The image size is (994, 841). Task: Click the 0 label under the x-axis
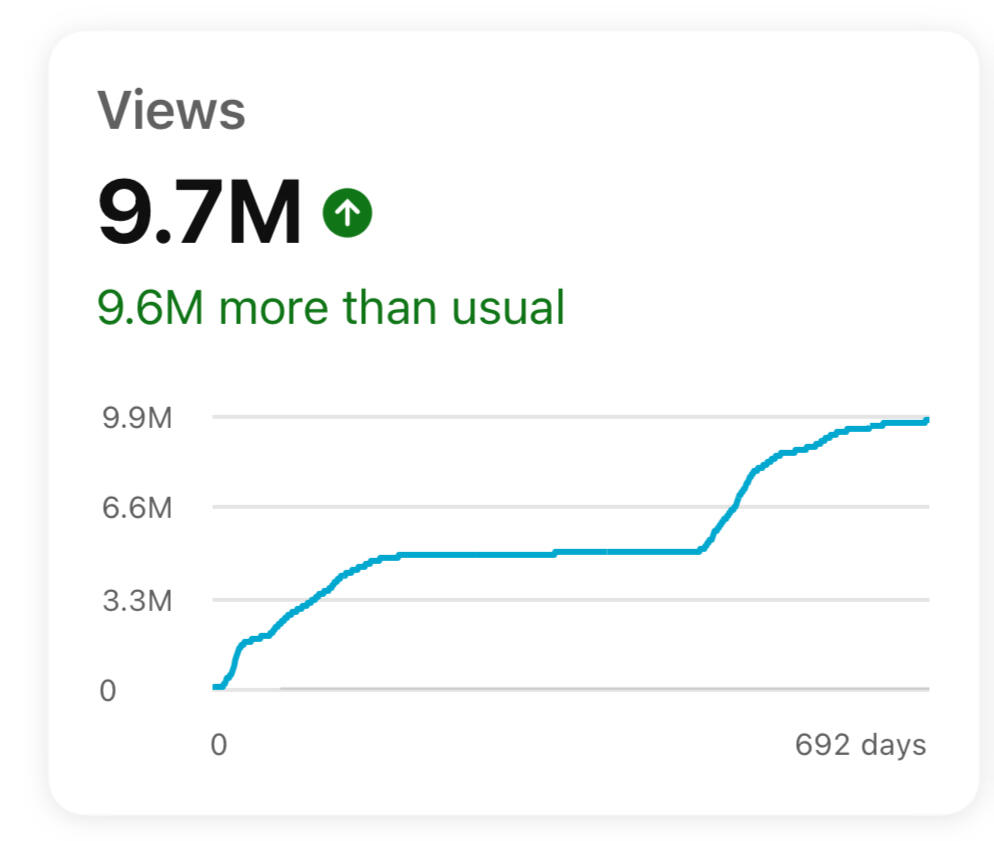pos(218,745)
